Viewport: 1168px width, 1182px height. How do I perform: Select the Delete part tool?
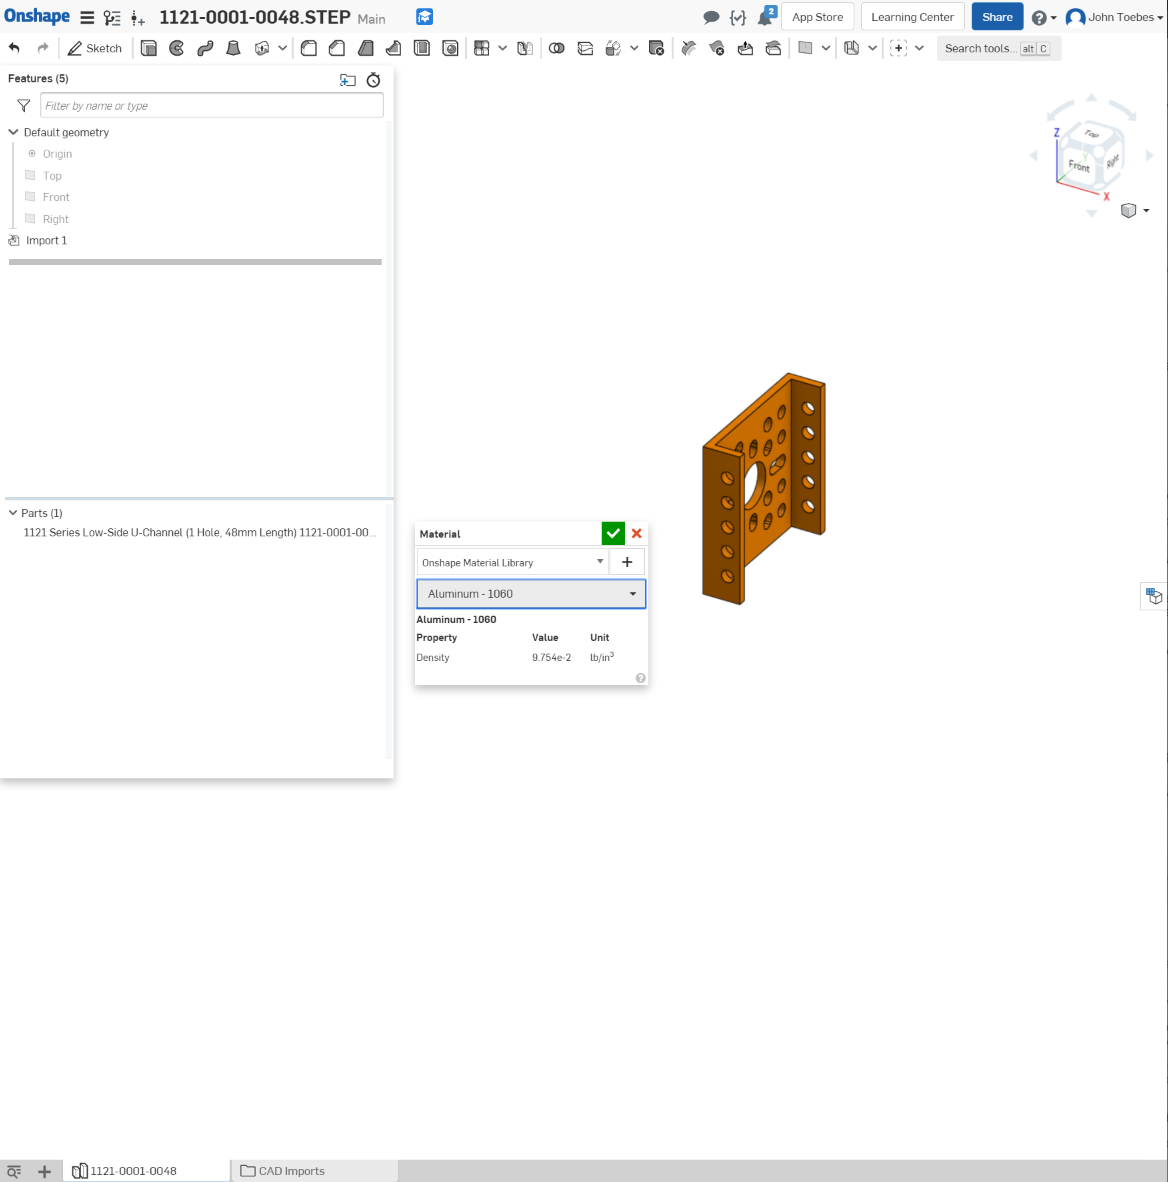pos(657,48)
